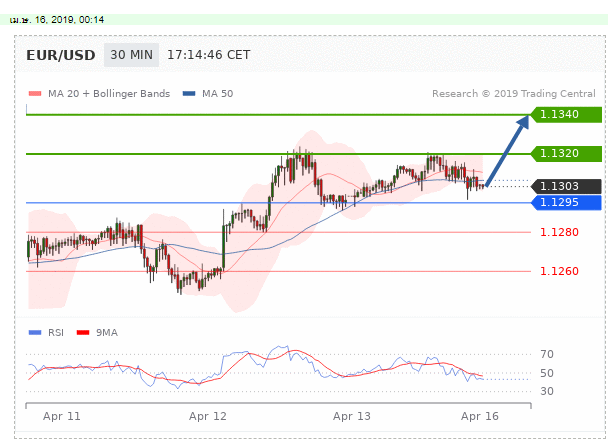The image size is (608, 444).
Task: Click Research © 2019 Trading Central credit
Action: pos(514,93)
